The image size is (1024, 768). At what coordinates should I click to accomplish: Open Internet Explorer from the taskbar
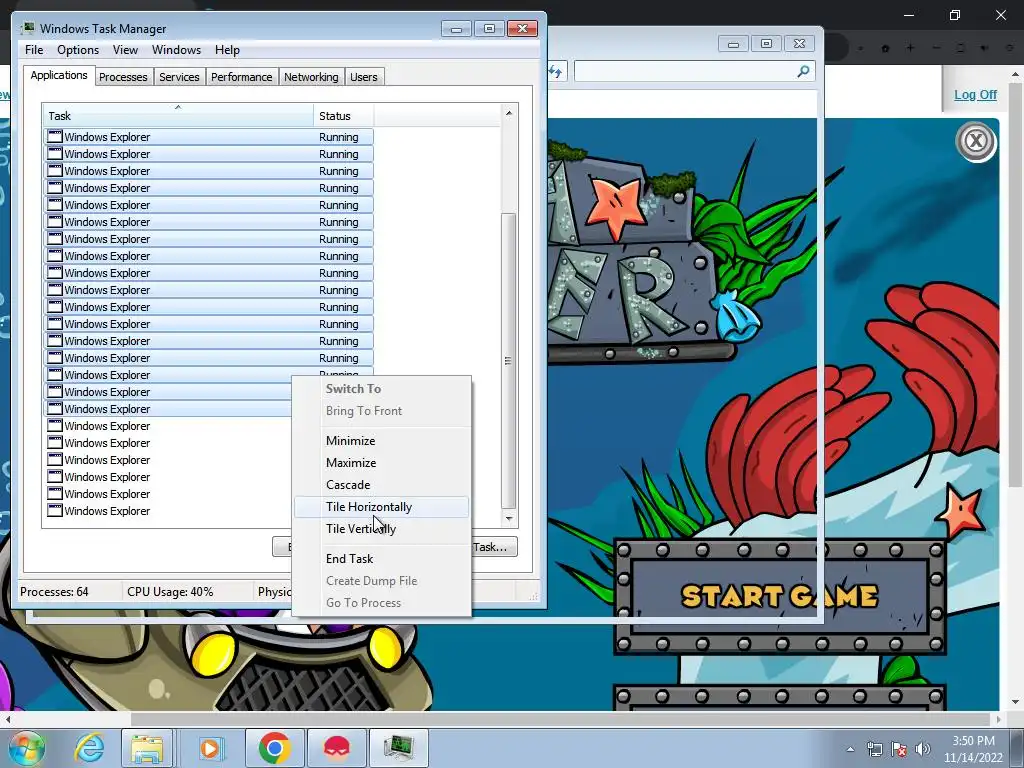click(89, 747)
